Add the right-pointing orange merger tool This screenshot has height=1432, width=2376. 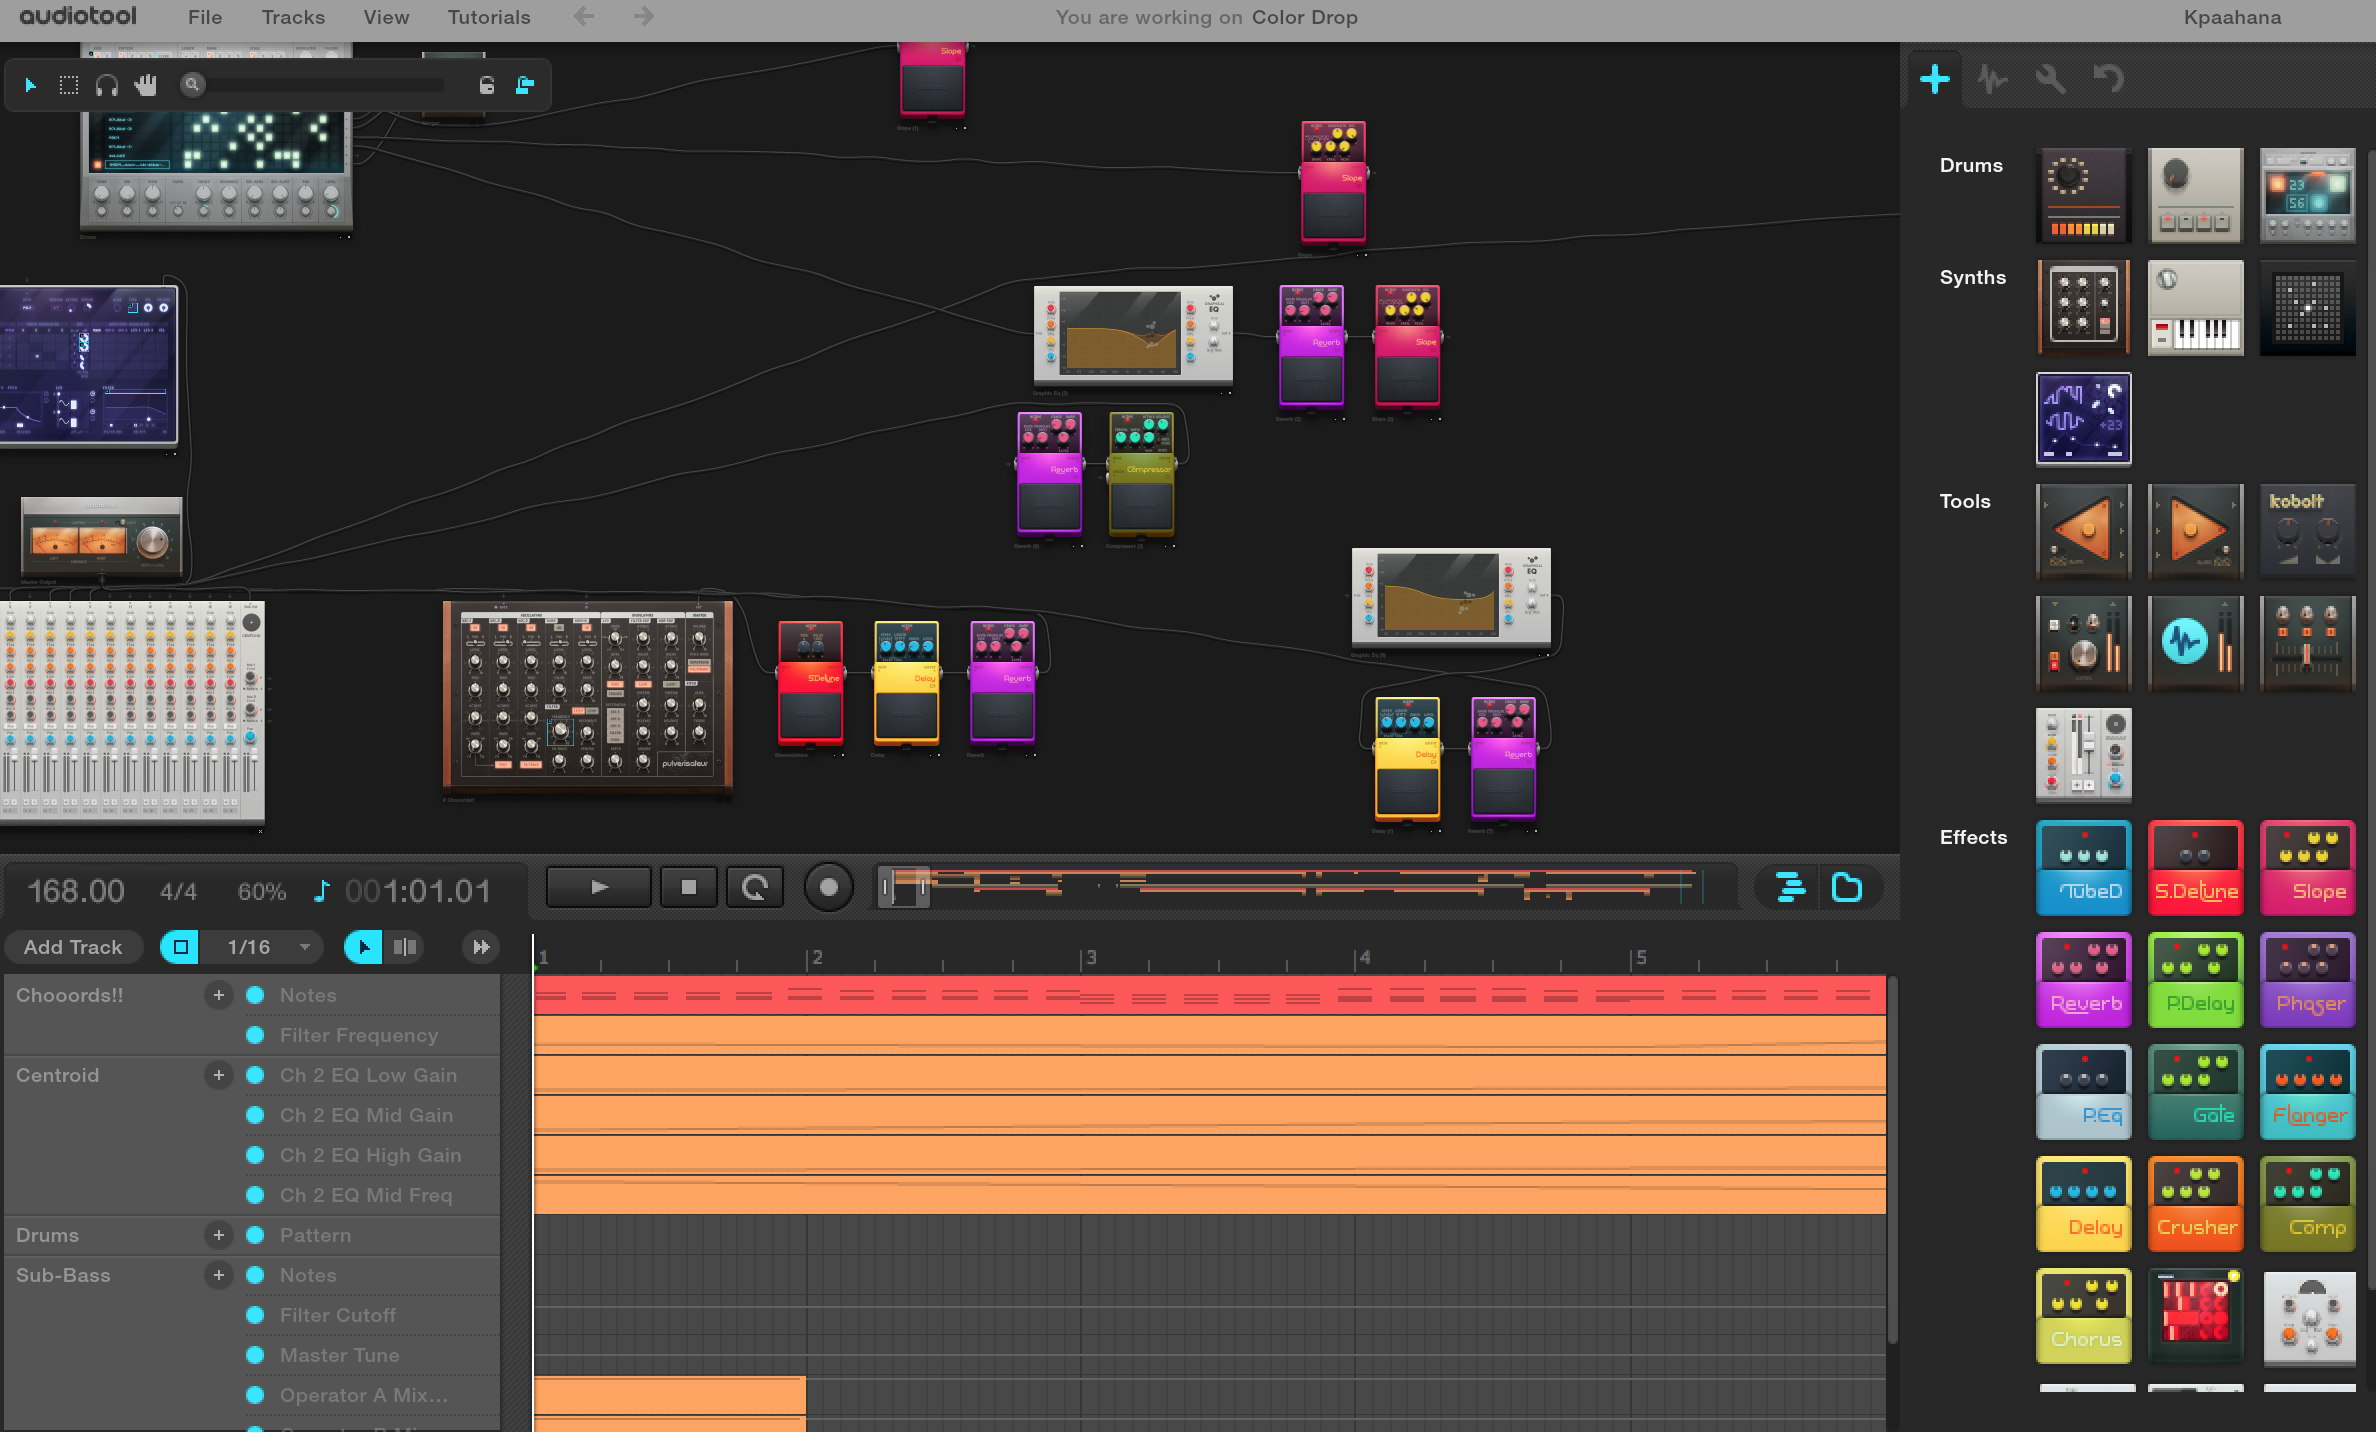click(2196, 532)
